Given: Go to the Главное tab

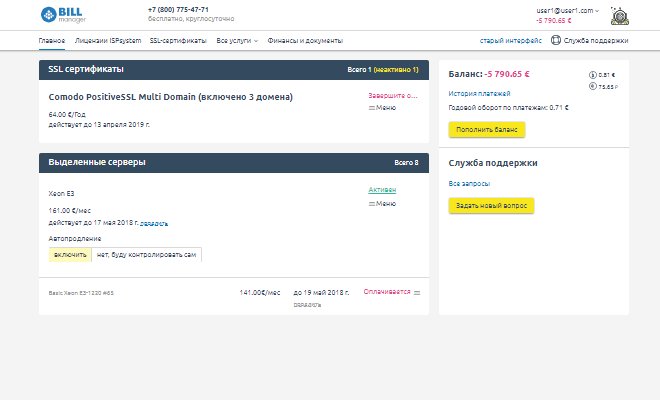Looking at the screenshot, I should 52,40.
